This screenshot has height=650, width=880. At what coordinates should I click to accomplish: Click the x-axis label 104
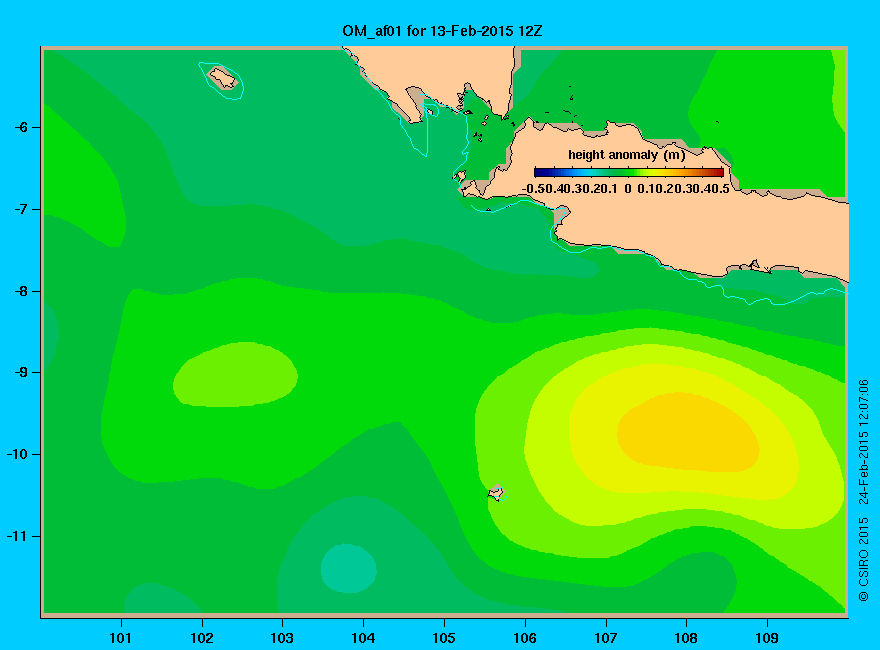[363, 638]
